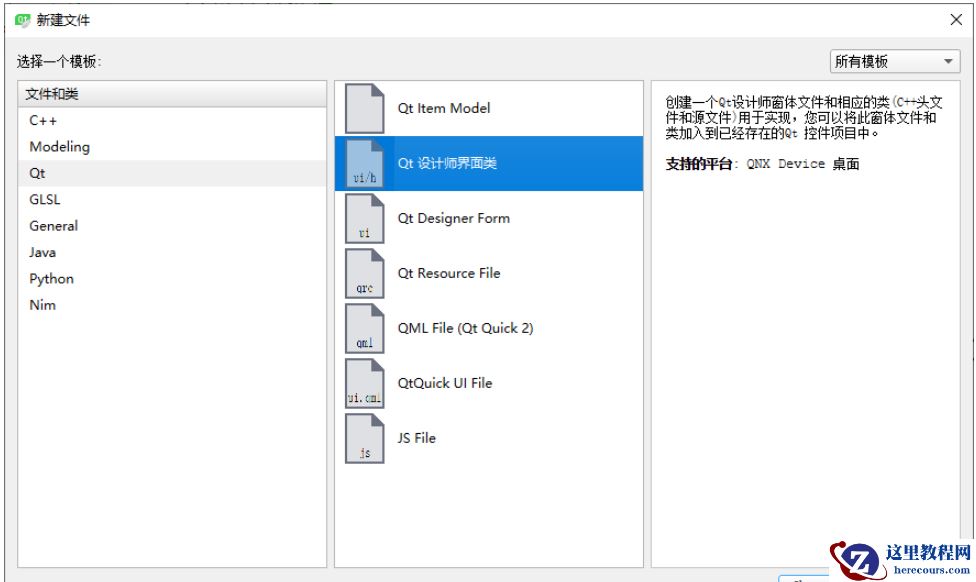The image size is (976, 582).
Task: Choose the Qt Designer Form template
Action: [489, 218]
